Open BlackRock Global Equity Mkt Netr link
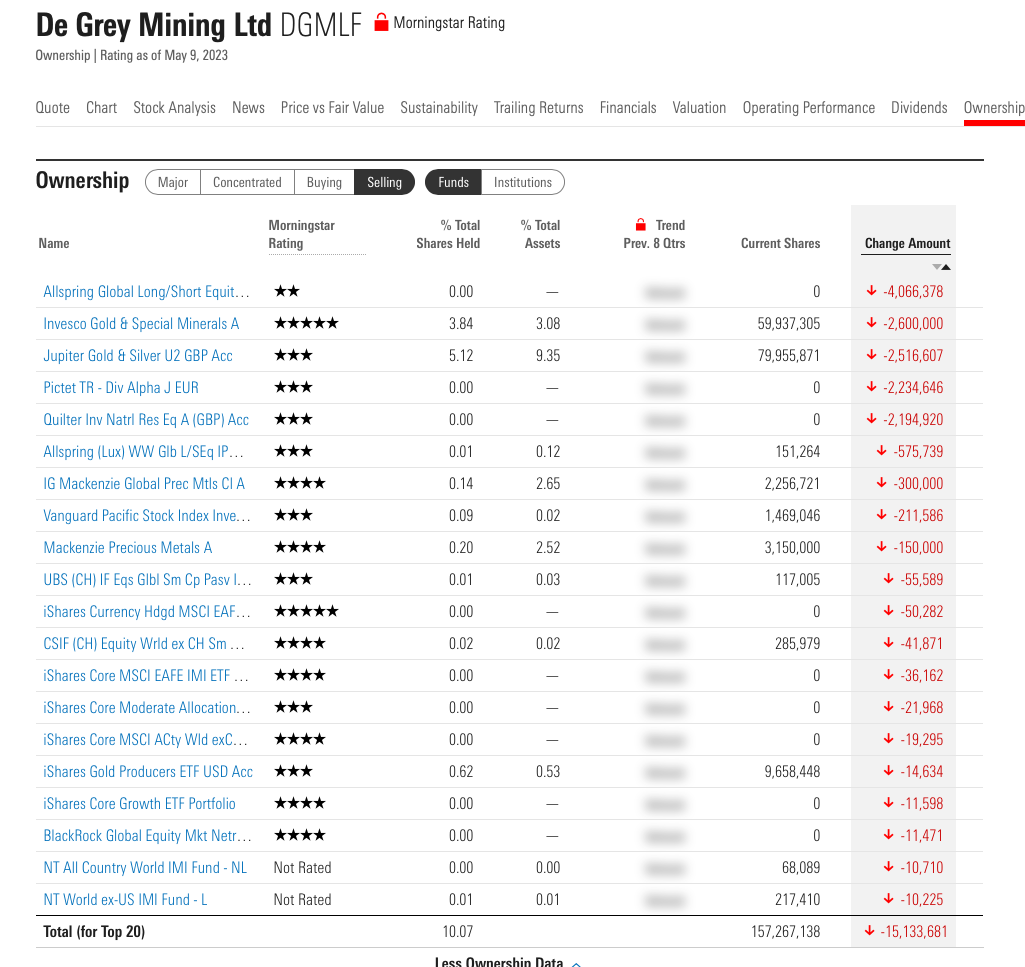The image size is (1025, 967). (147, 836)
